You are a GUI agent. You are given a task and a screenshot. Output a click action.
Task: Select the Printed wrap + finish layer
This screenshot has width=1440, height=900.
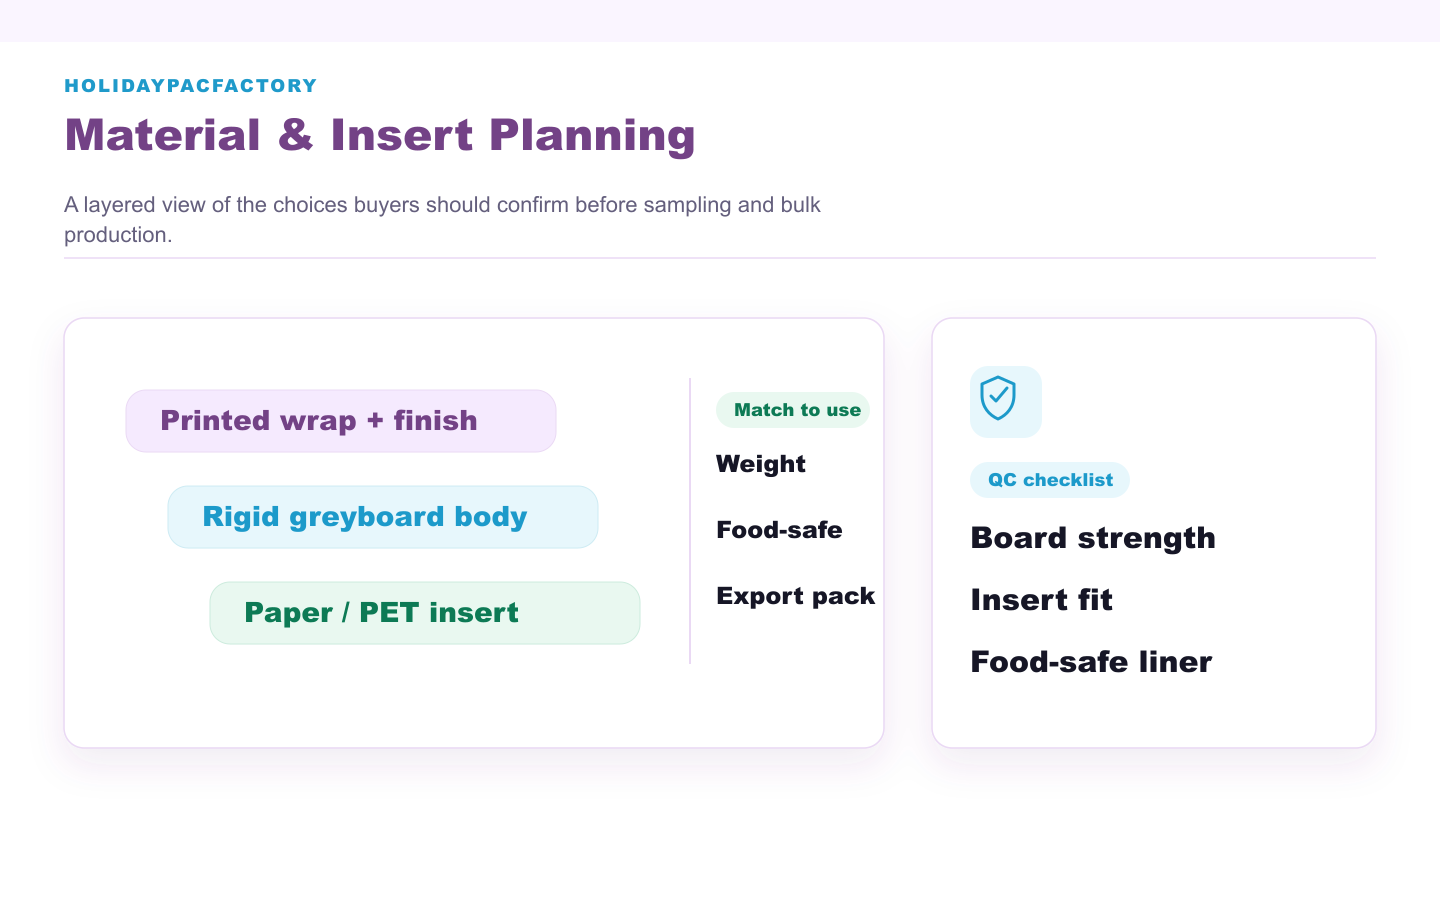(341, 421)
